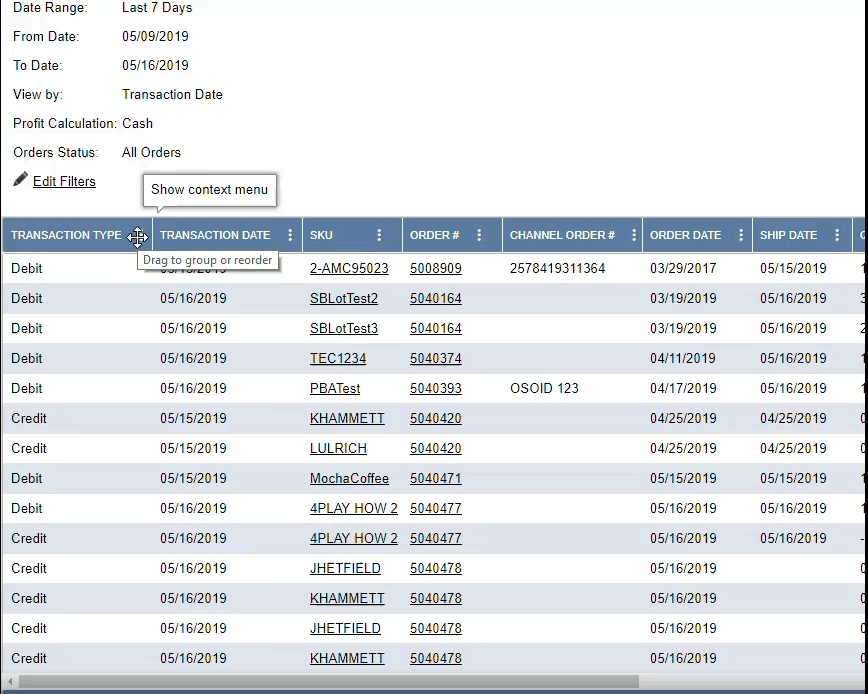Screen dimensions: 868x694
Task: Open the Order # column three-dot menu
Action: click(x=479, y=236)
